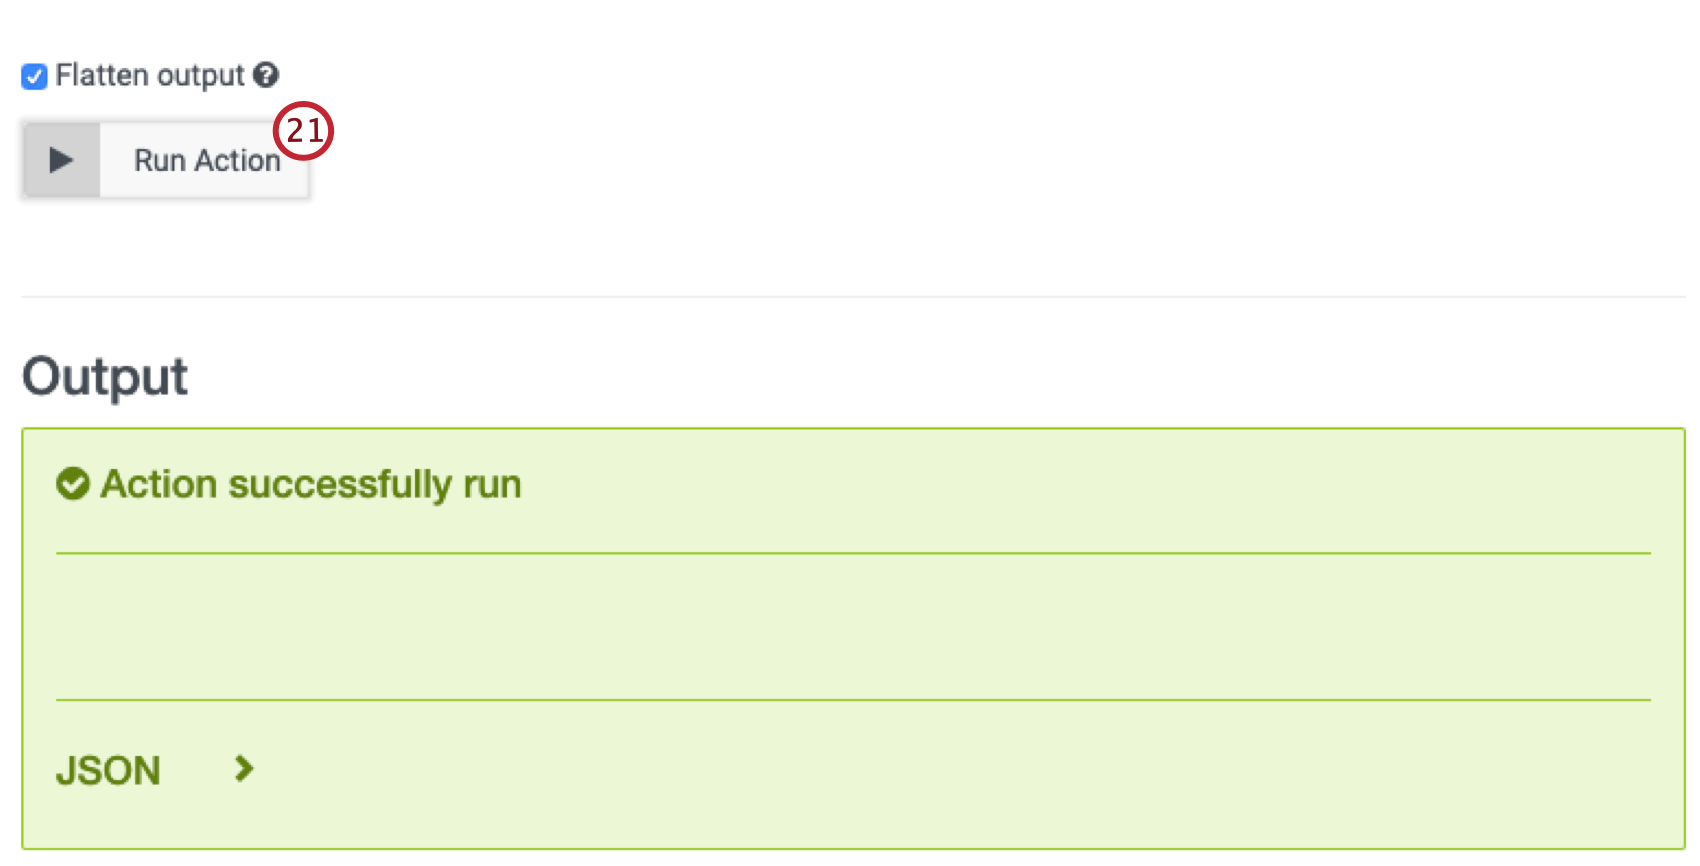Uncheck the Flatten output checkbox
The width and height of the screenshot is (1700, 866).
click(x=33, y=75)
